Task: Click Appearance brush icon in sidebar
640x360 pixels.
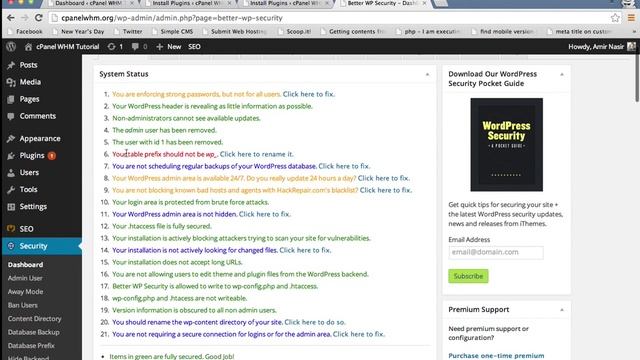Action: click(x=11, y=139)
